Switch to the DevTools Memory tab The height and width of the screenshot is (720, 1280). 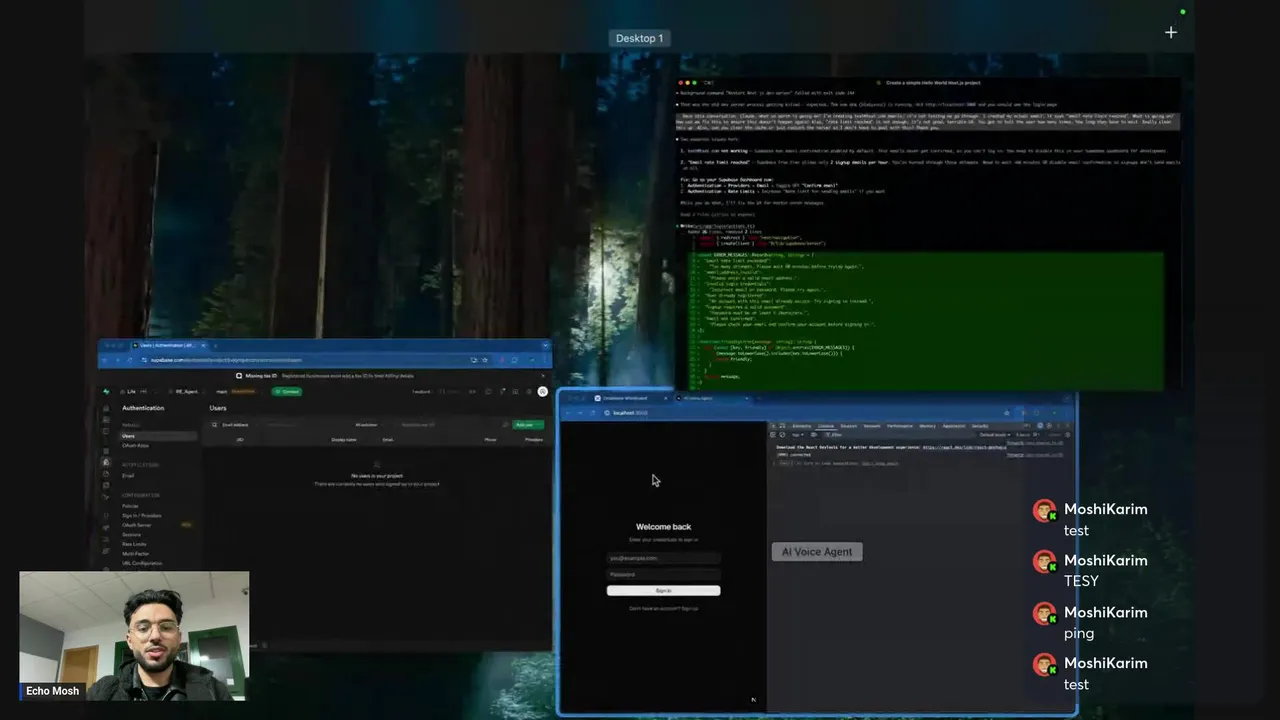[x=927, y=426]
